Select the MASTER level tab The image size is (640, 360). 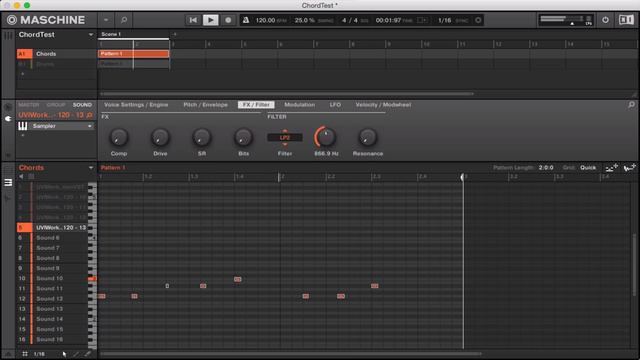(29, 105)
